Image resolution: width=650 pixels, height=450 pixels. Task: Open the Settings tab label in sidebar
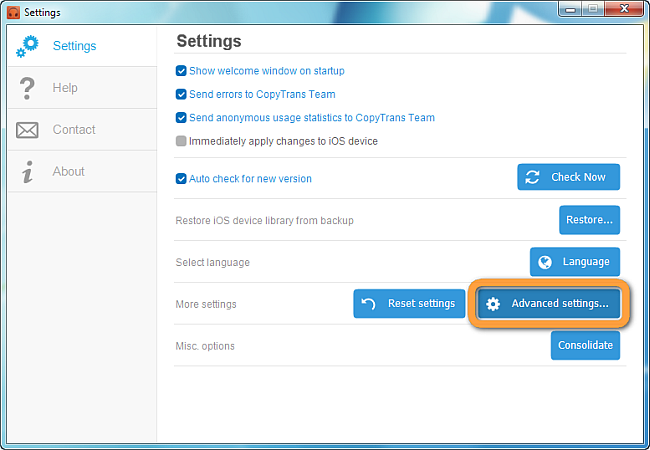point(75,46)
